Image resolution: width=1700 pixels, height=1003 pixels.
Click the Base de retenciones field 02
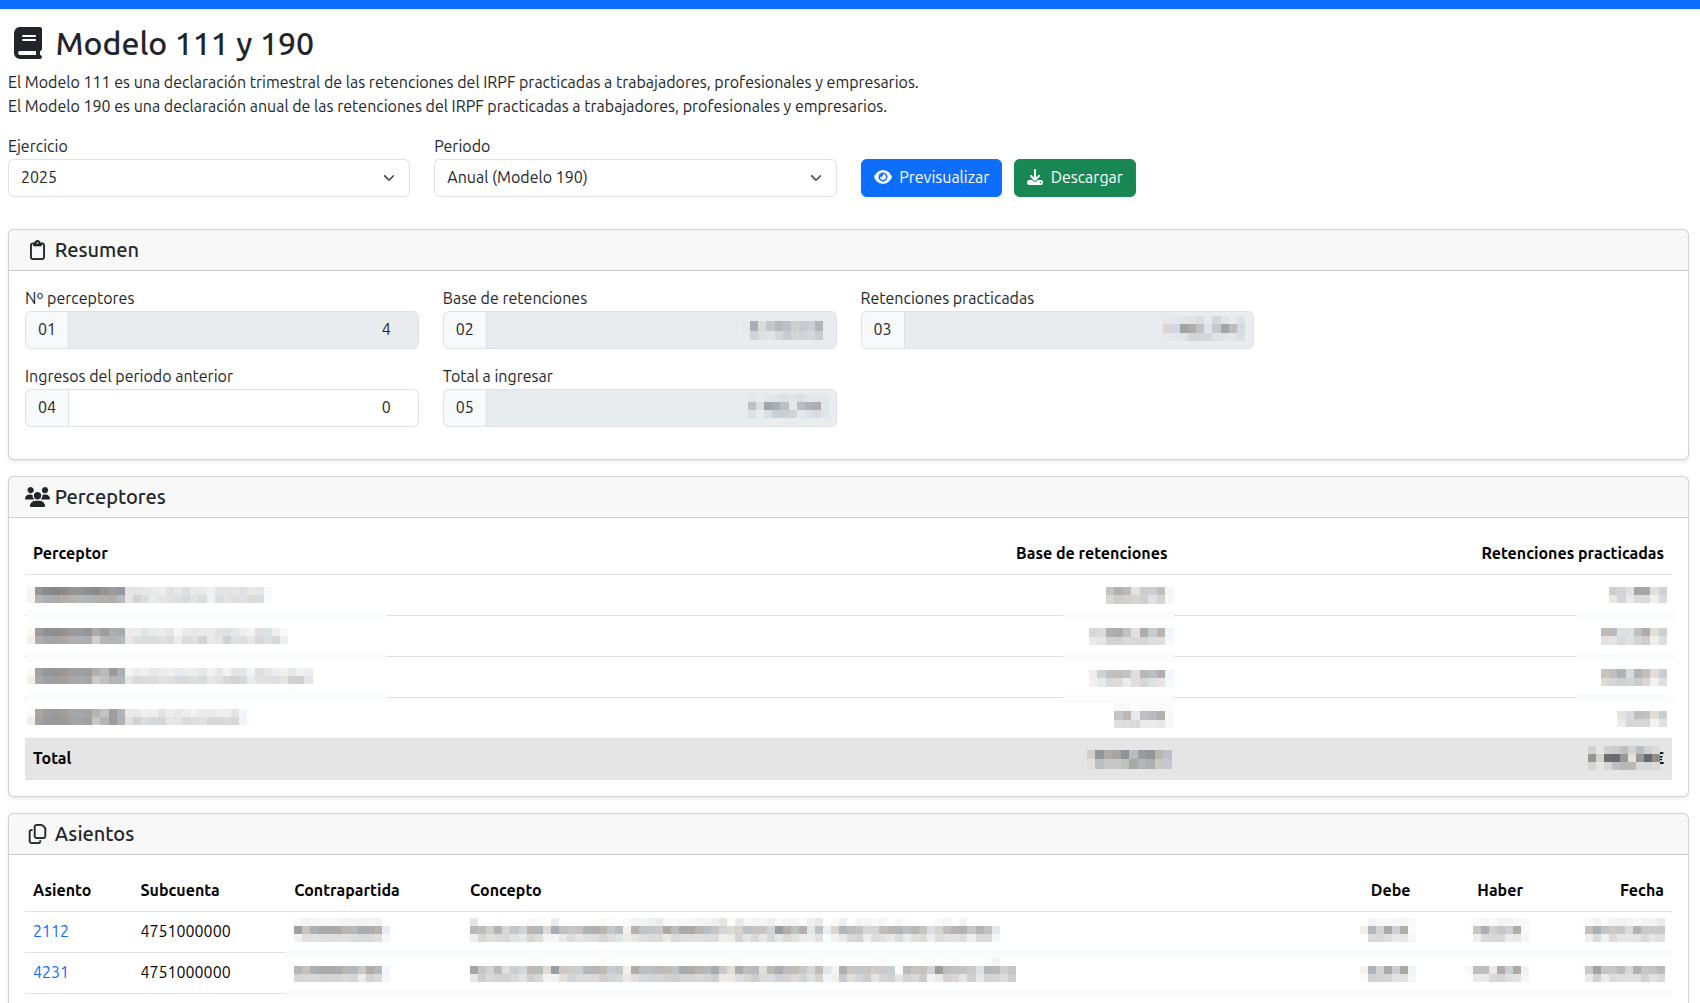click(x=660, y=330)
